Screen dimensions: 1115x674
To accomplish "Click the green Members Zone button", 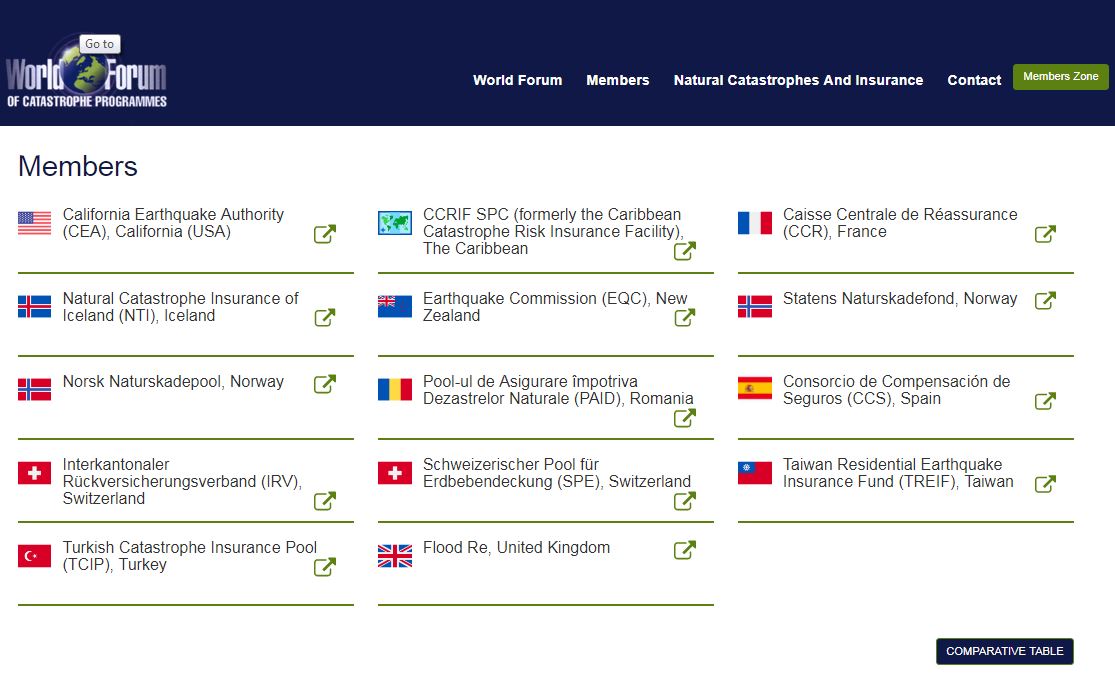I will coord(1060,77).
